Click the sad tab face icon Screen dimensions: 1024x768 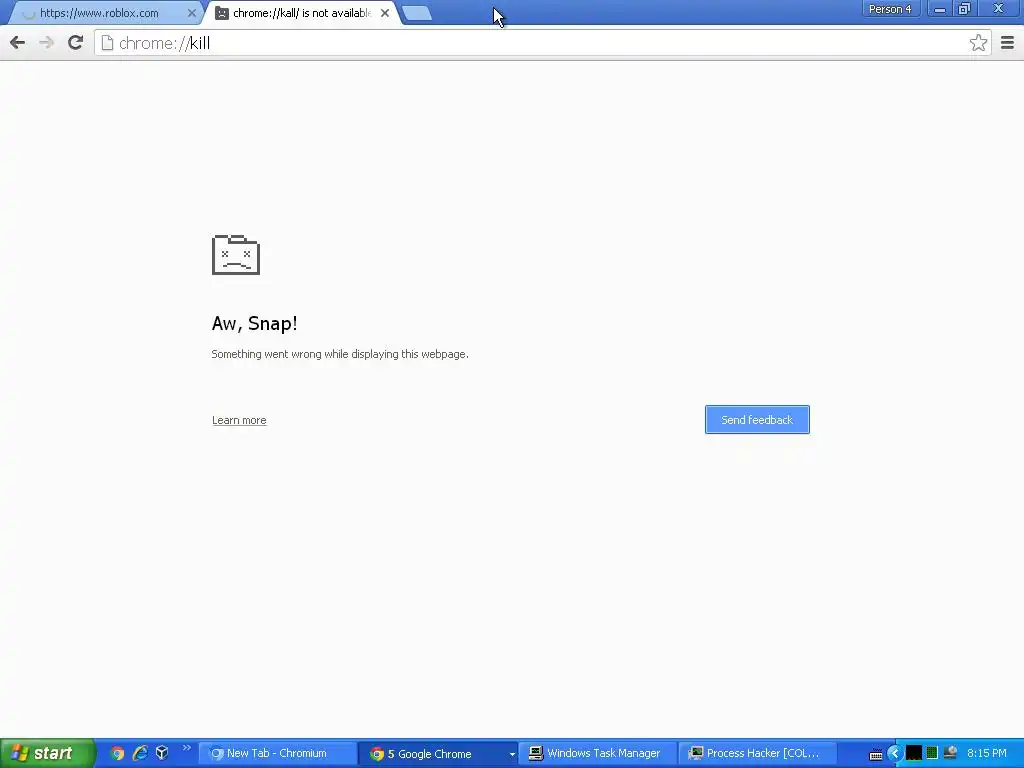point(236,255)
